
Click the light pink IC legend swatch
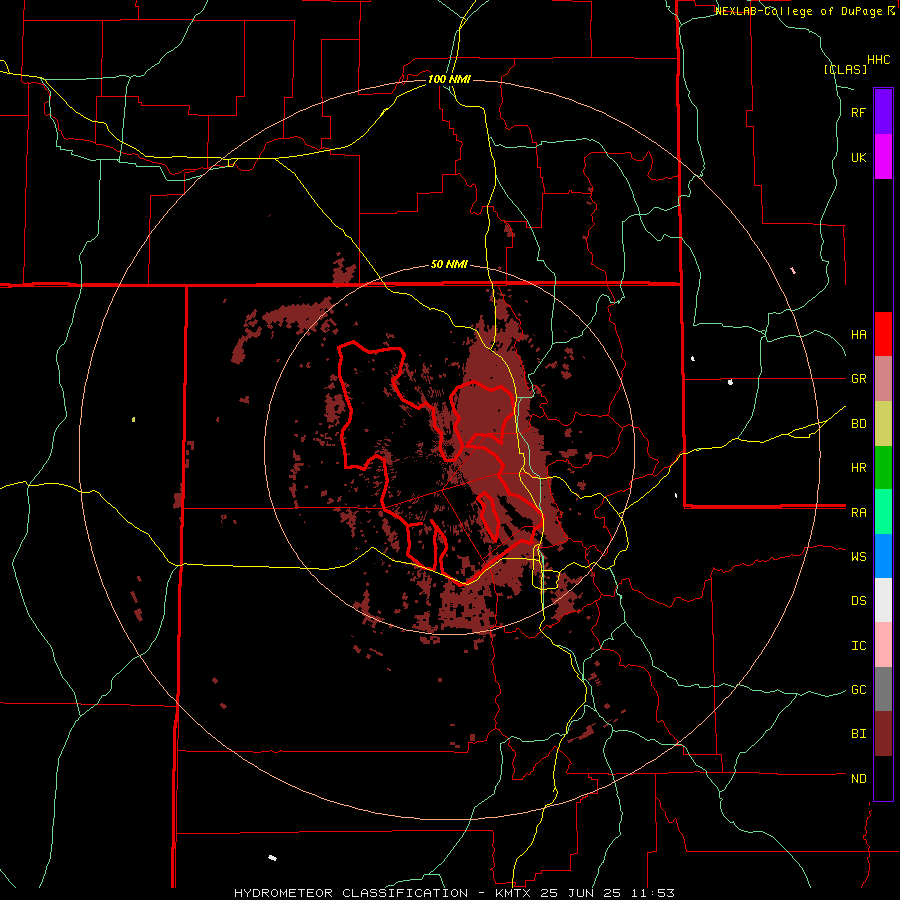tap(883, 645)
